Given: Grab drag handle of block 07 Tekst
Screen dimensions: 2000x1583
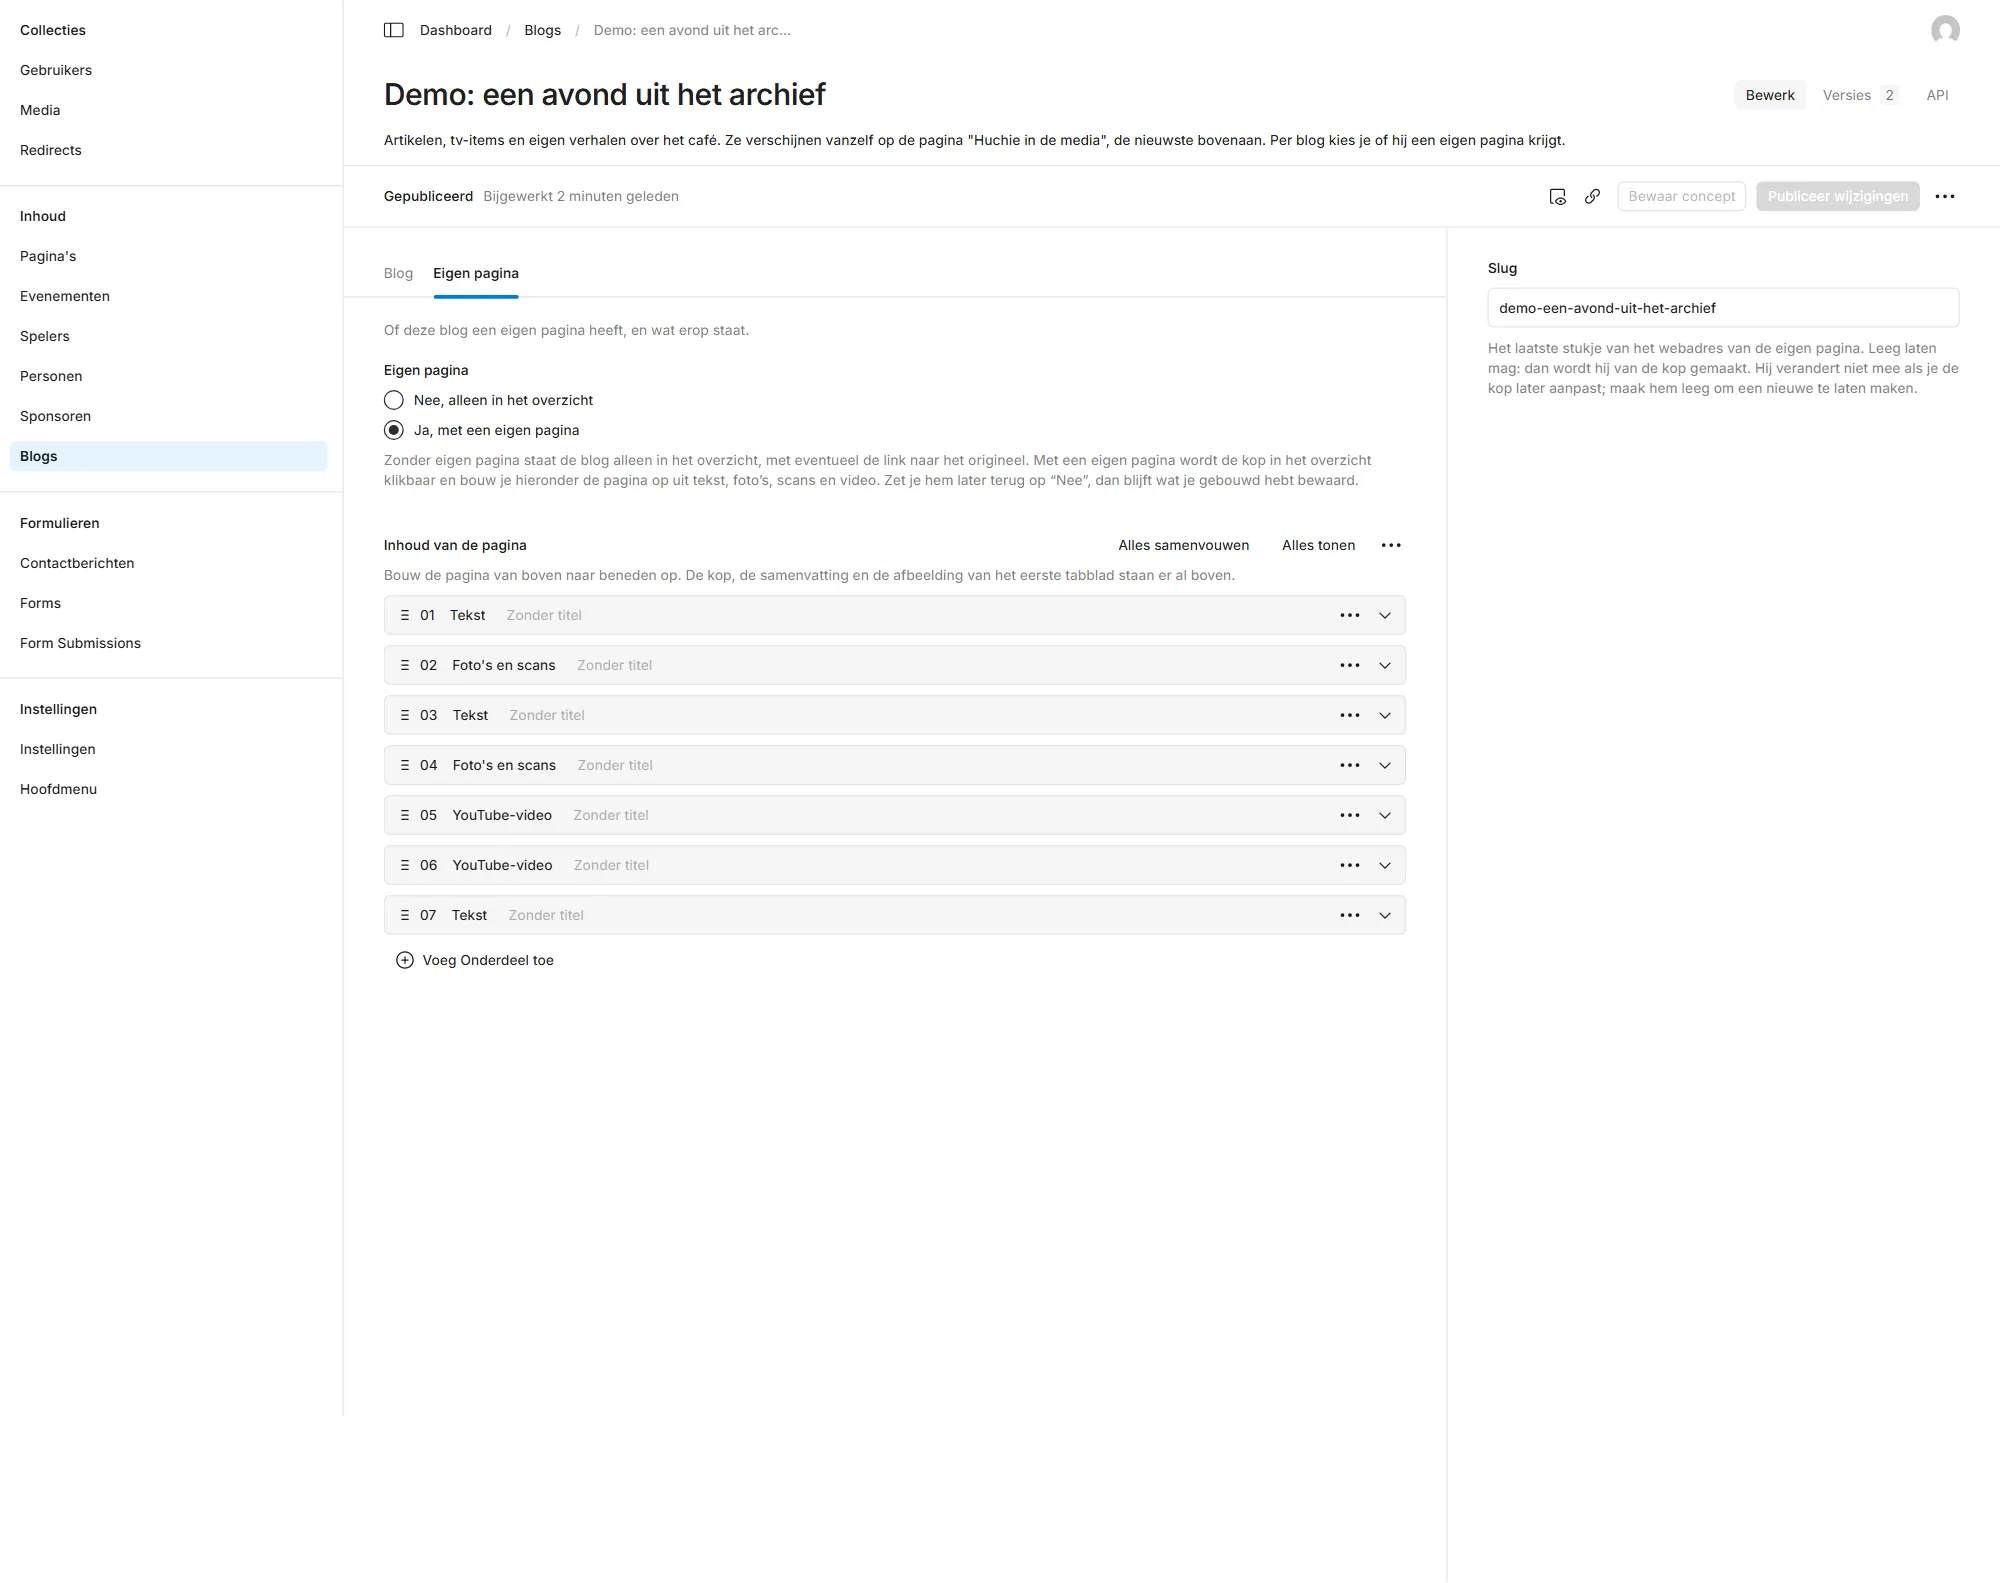Looking at the screenshot, I should click(405, 915).
